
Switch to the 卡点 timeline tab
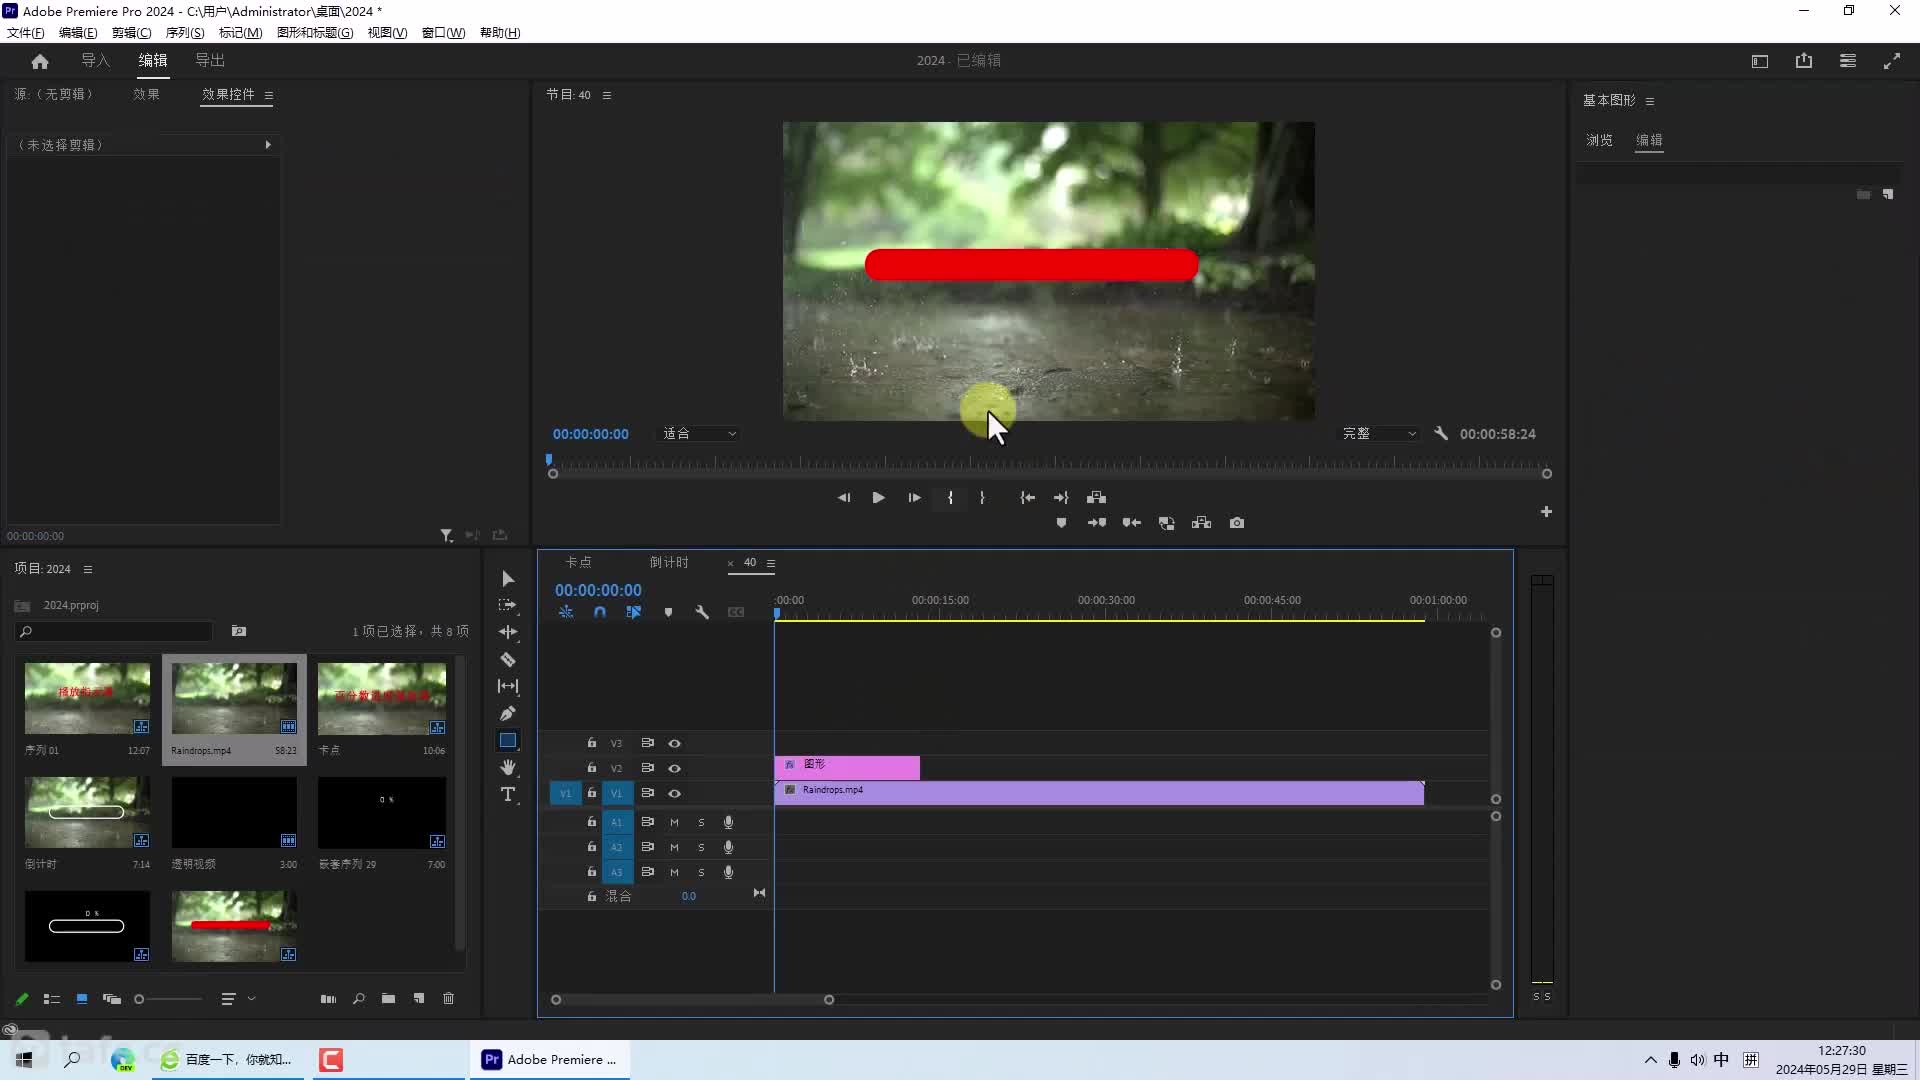pyautogui.click(x=578, y=562)
